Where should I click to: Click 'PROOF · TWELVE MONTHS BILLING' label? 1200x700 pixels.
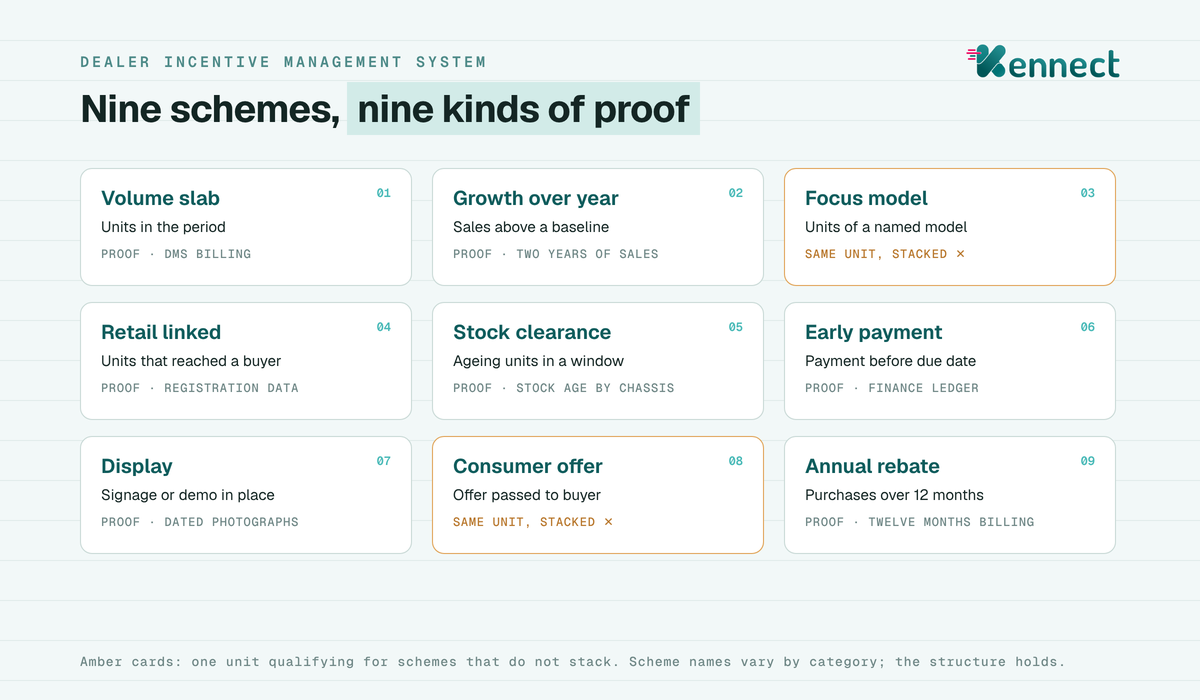point(920,522)
